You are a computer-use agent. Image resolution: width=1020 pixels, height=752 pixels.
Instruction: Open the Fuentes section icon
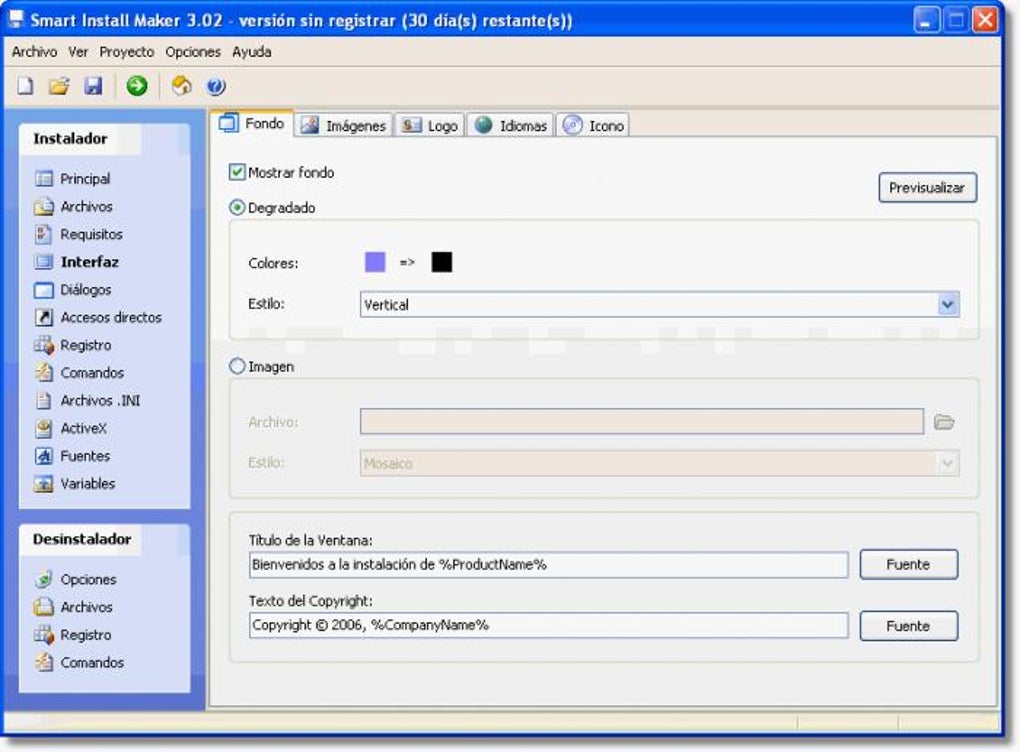[x=44, y=456]
